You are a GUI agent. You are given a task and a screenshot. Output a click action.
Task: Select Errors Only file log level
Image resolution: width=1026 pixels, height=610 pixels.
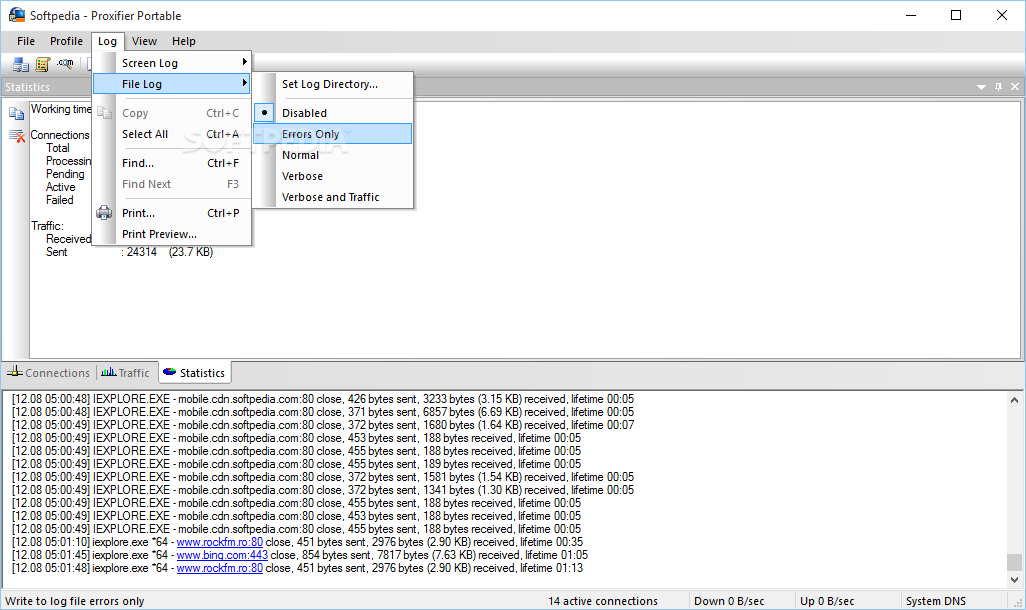[x=333, y=134]
